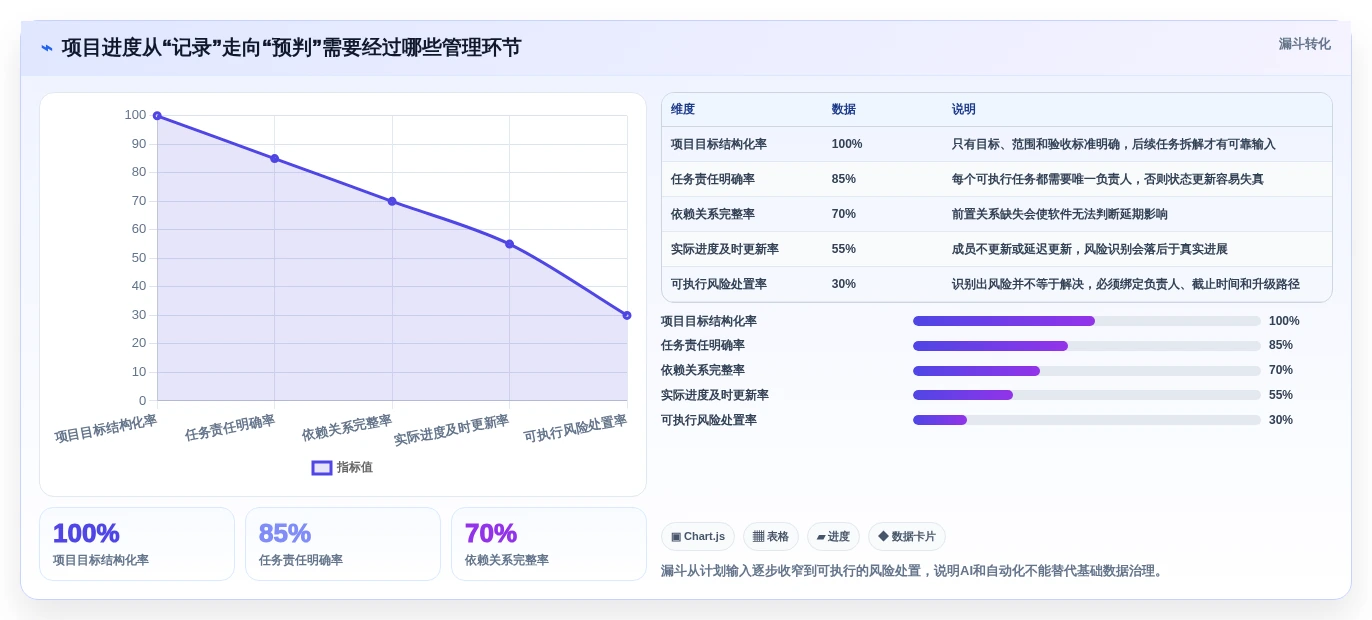
Task: Click the x-axis label 任务责任明确率
Action: pos(230,428)
